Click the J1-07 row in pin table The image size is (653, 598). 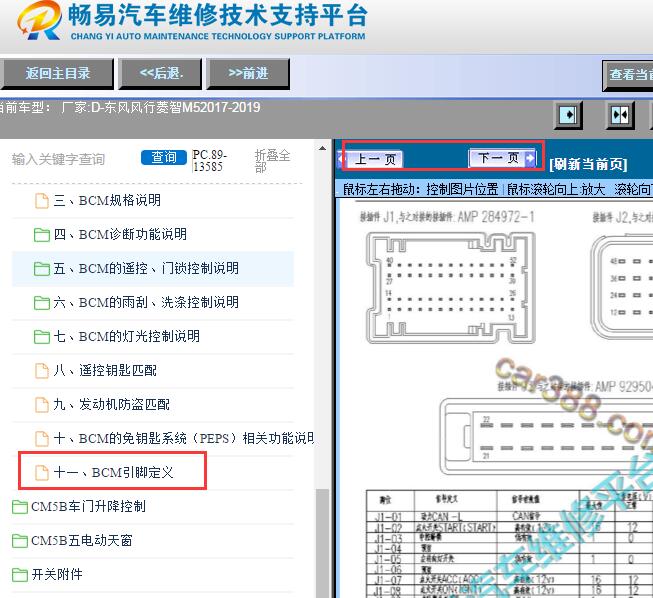(508, 580)
